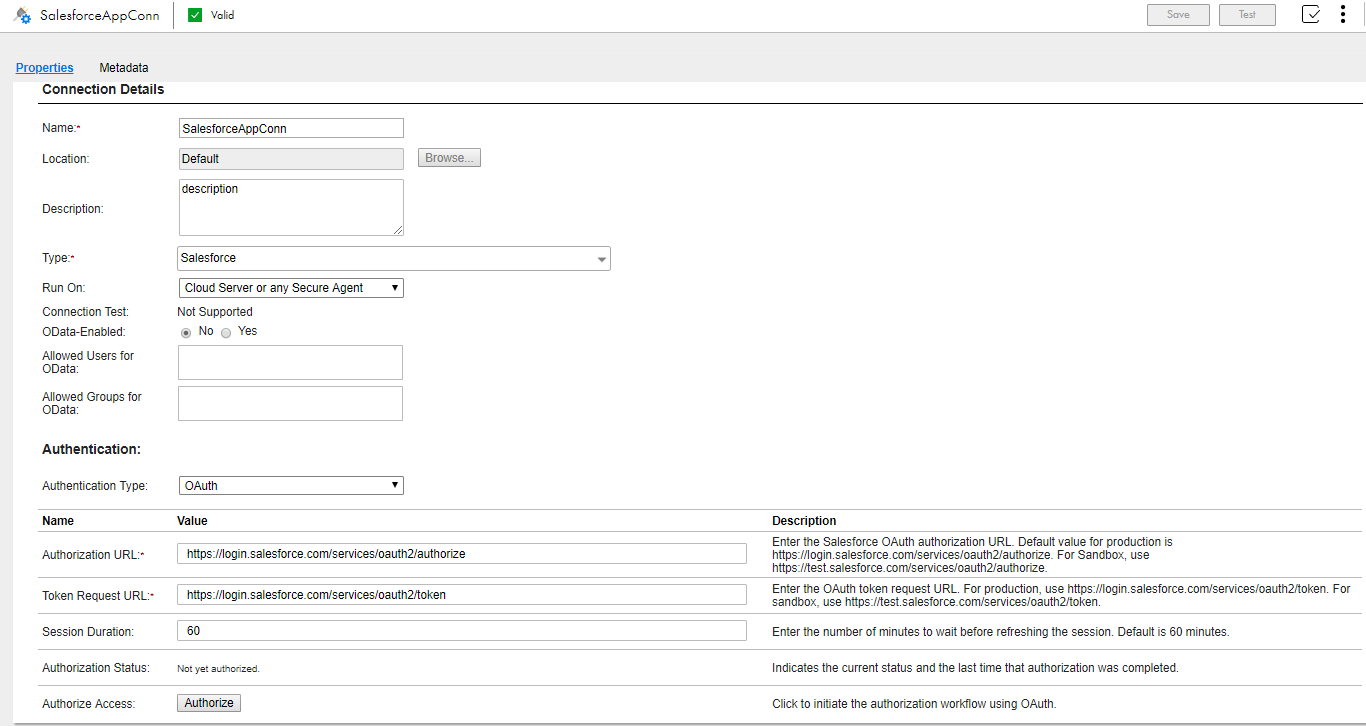Click the Authorize button
Image resolution: width=1366 pixels, height=726 pixels.
tap(209, 703)
